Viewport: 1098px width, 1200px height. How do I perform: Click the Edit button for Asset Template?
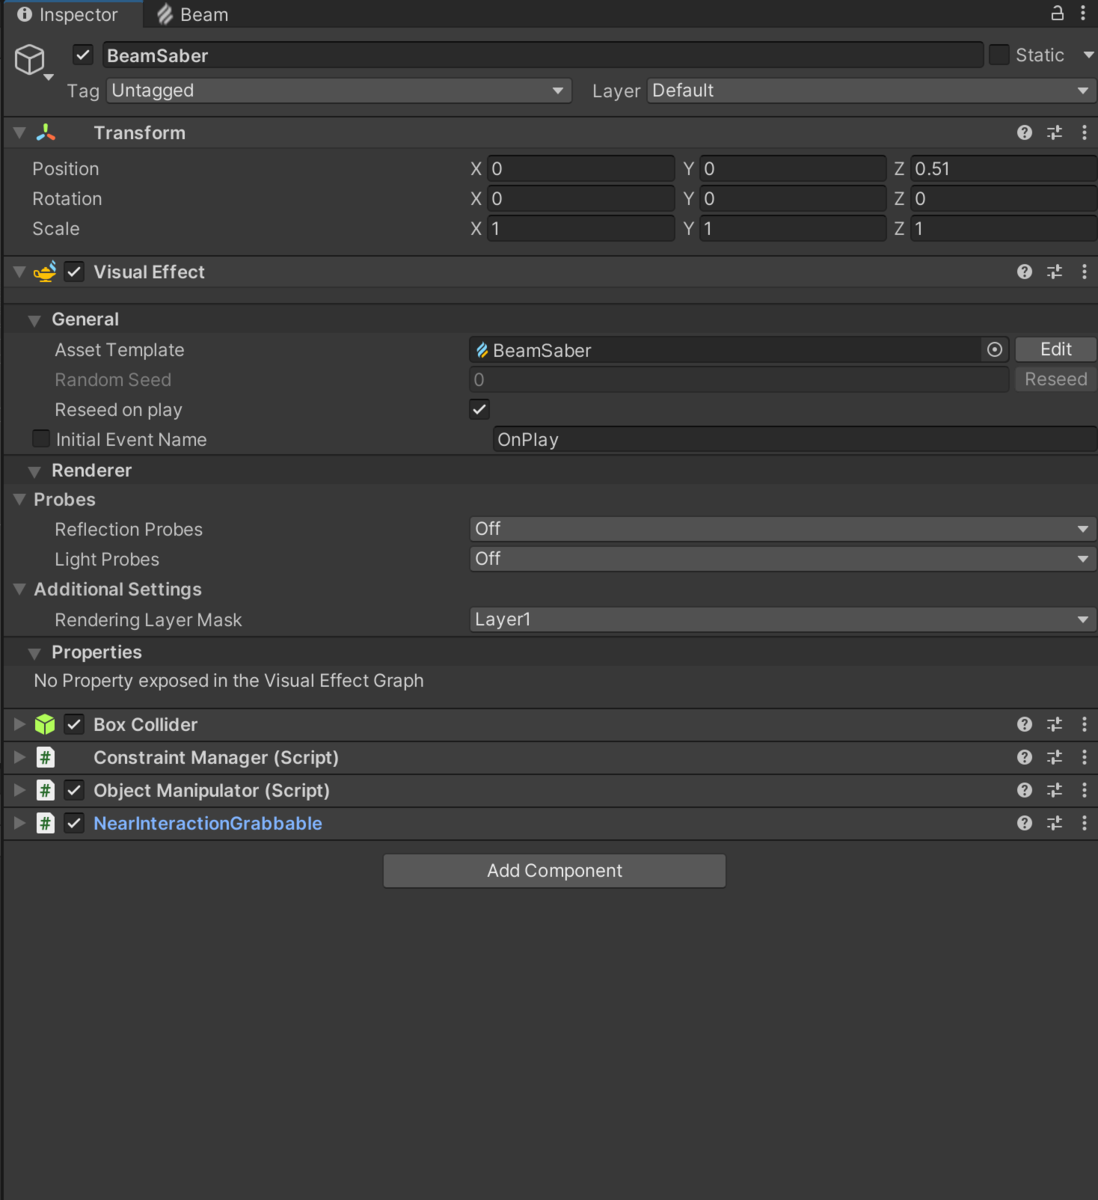click(x=1056, y=349)
